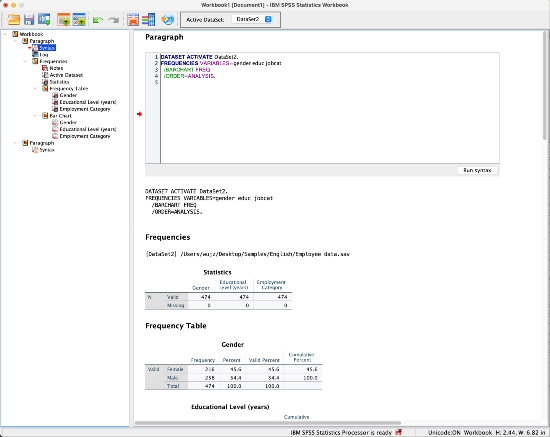
Task: Select Gender under Frequency Table in outline
Action: click(64, 95)
